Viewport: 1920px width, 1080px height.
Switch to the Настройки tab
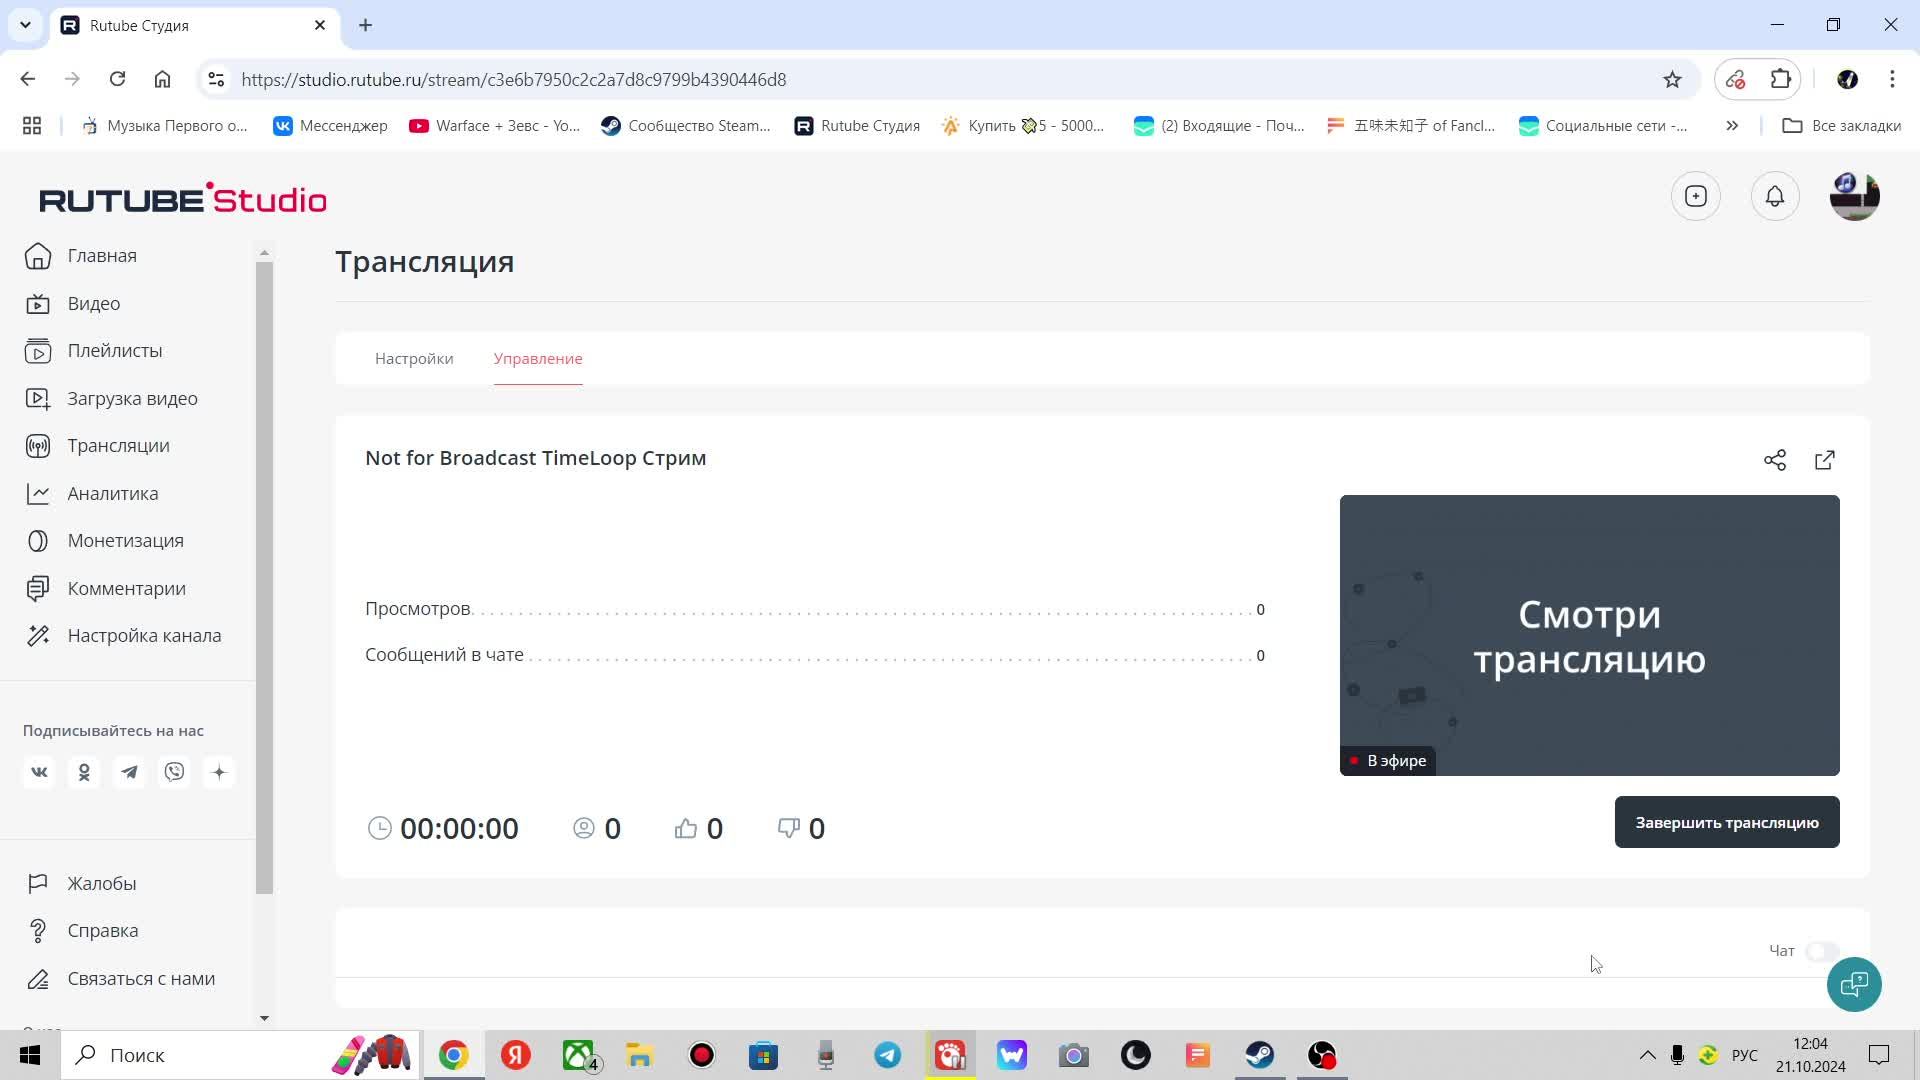click(414, 358)
